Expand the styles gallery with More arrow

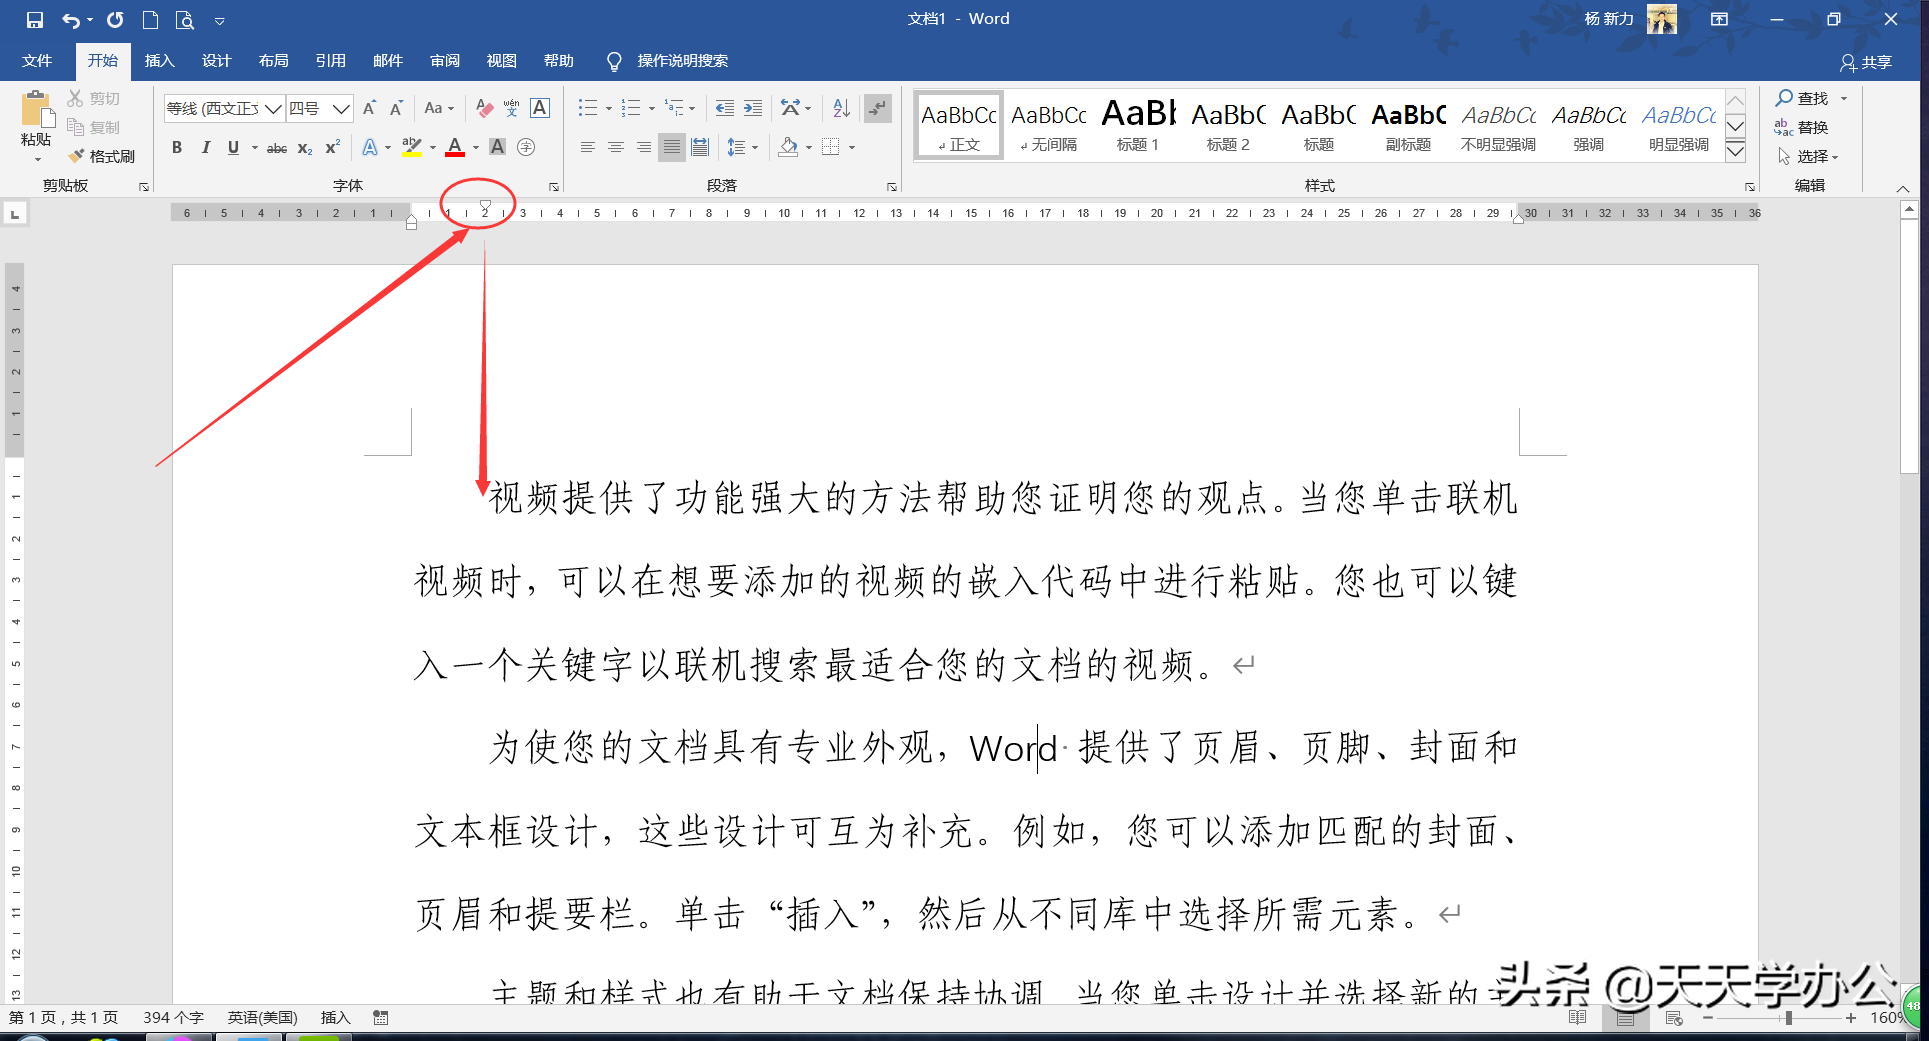click(1736, 151)
